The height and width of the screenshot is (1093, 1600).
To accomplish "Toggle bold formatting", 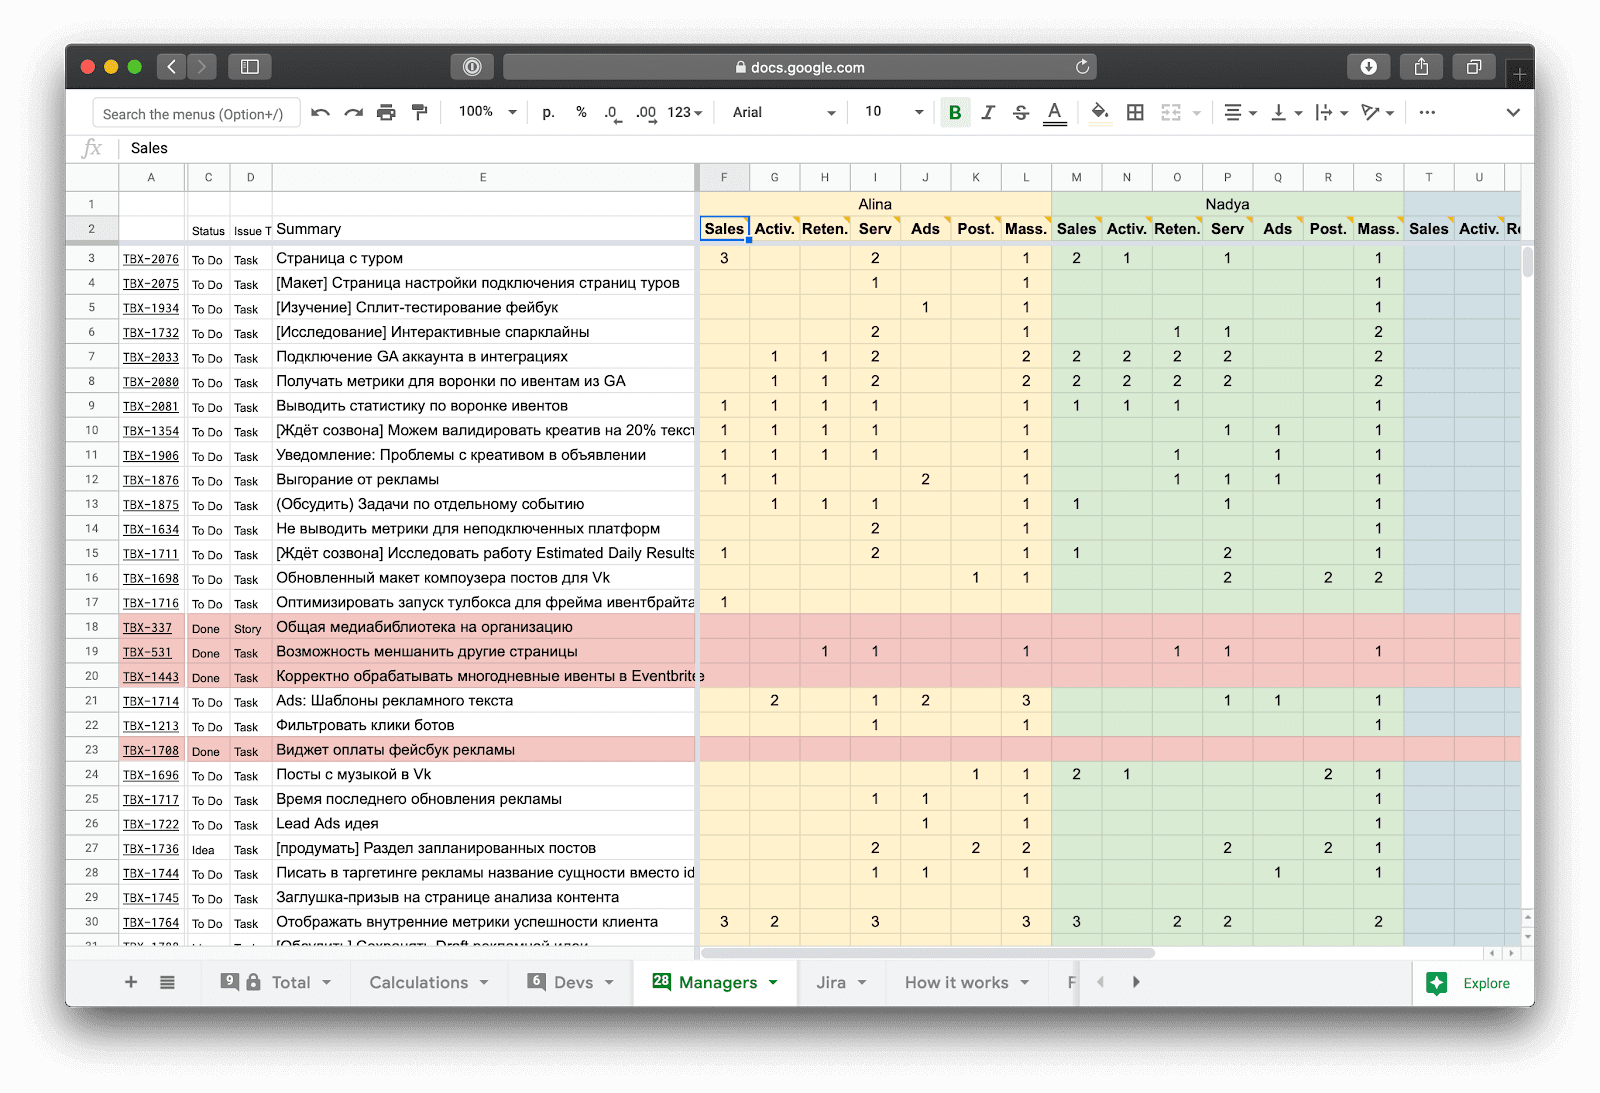I will (x=955, y=113).
